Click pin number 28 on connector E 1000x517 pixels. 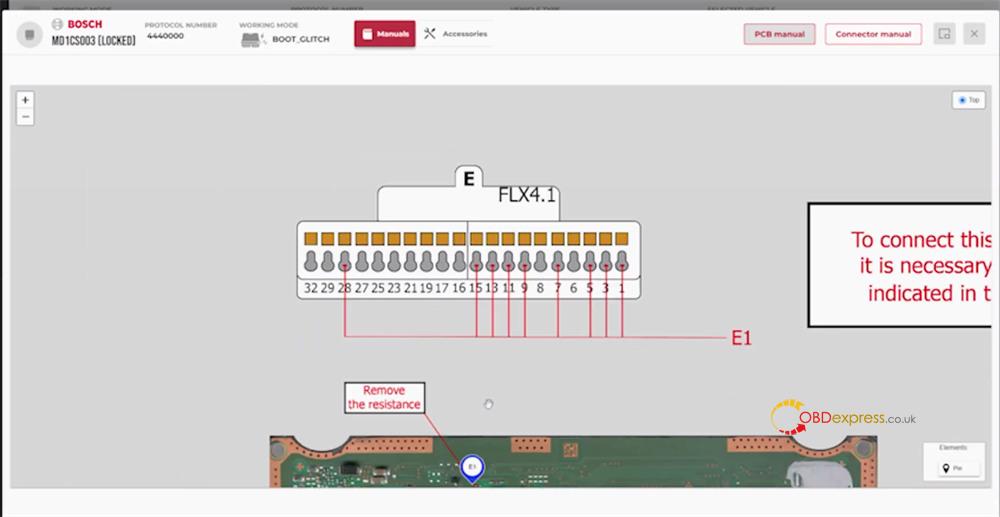(x=344, y=288)
